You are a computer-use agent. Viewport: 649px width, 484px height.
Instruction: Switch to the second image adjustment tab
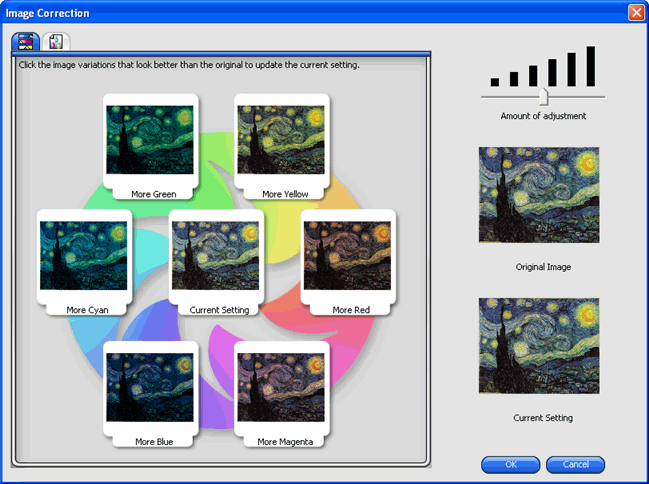[x=56, y=42]
